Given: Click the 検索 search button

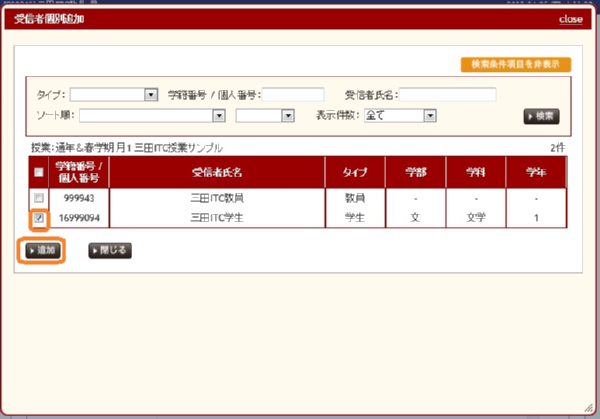Looking at the screenshot, I should [541, 116].
